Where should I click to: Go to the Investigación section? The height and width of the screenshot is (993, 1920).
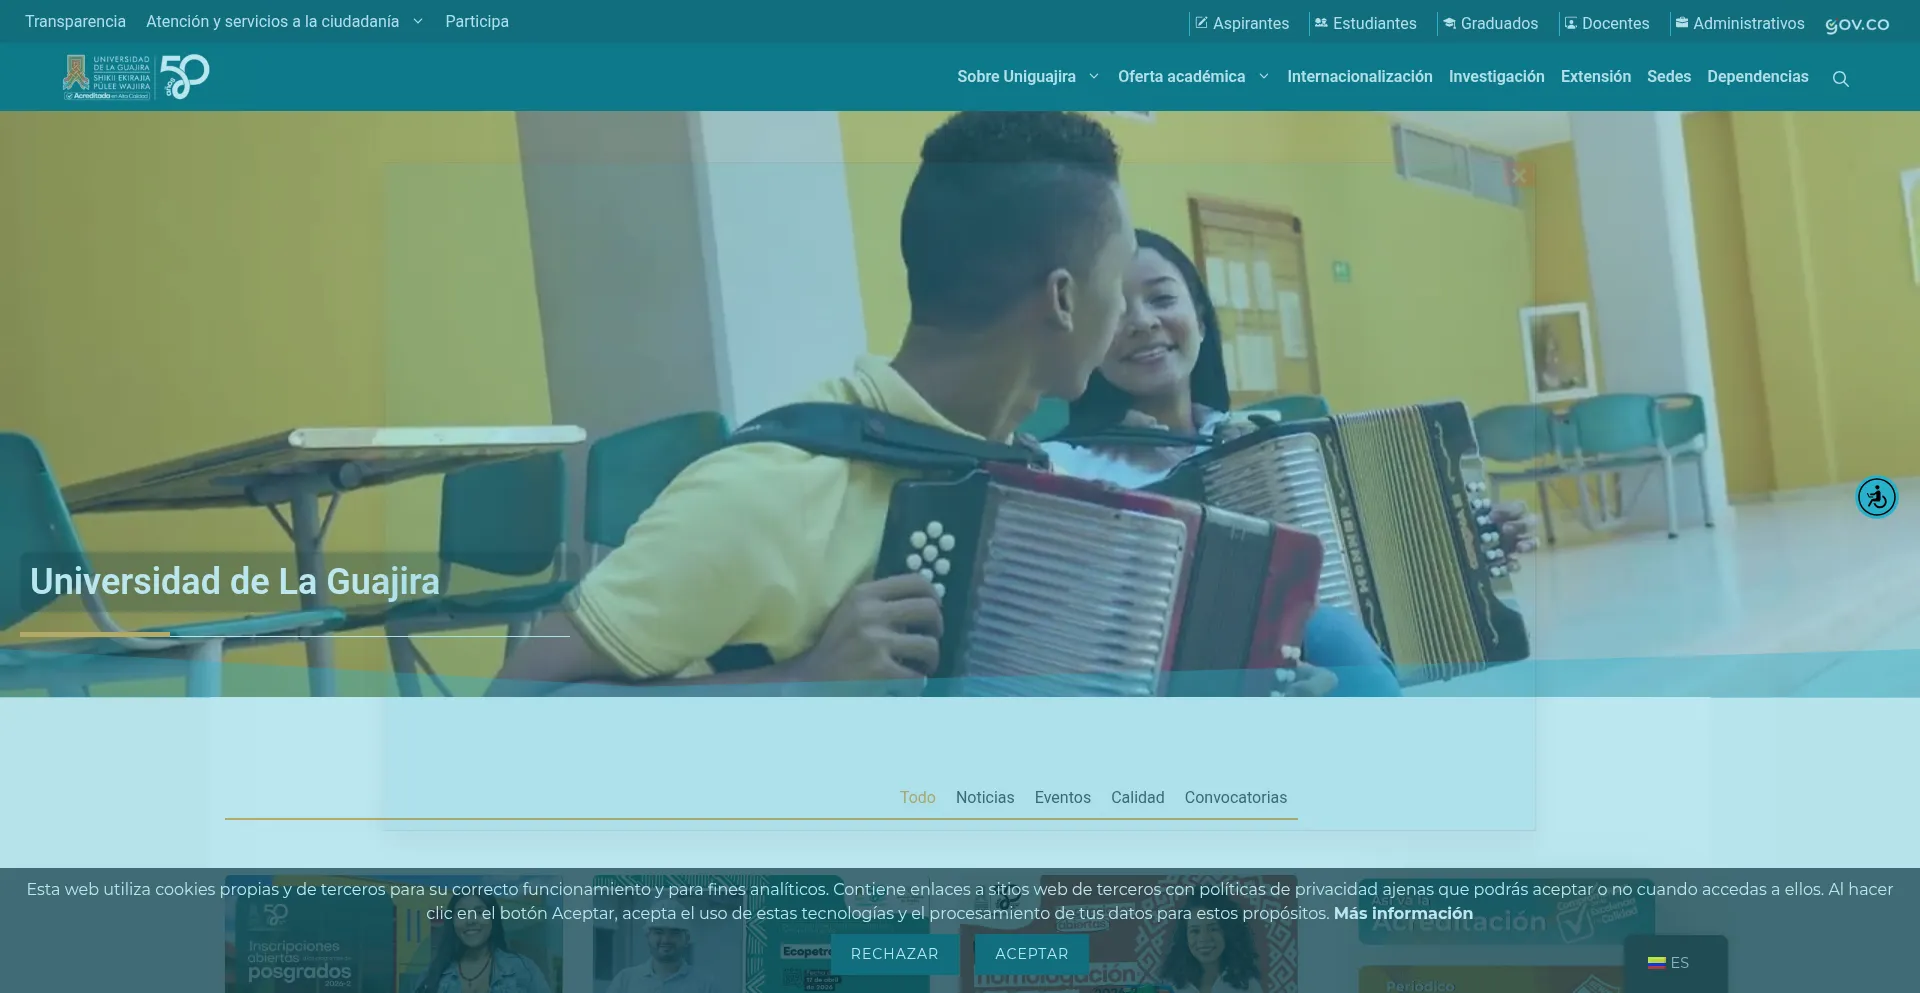coord(1497,76)
